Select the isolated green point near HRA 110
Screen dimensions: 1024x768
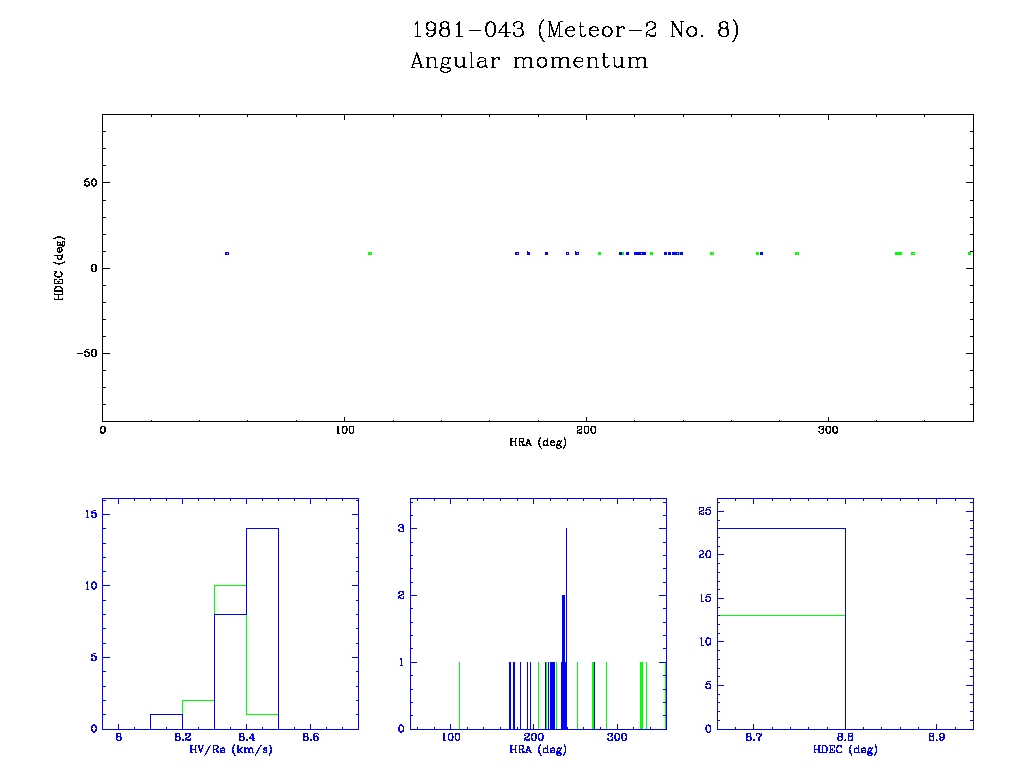370,253
